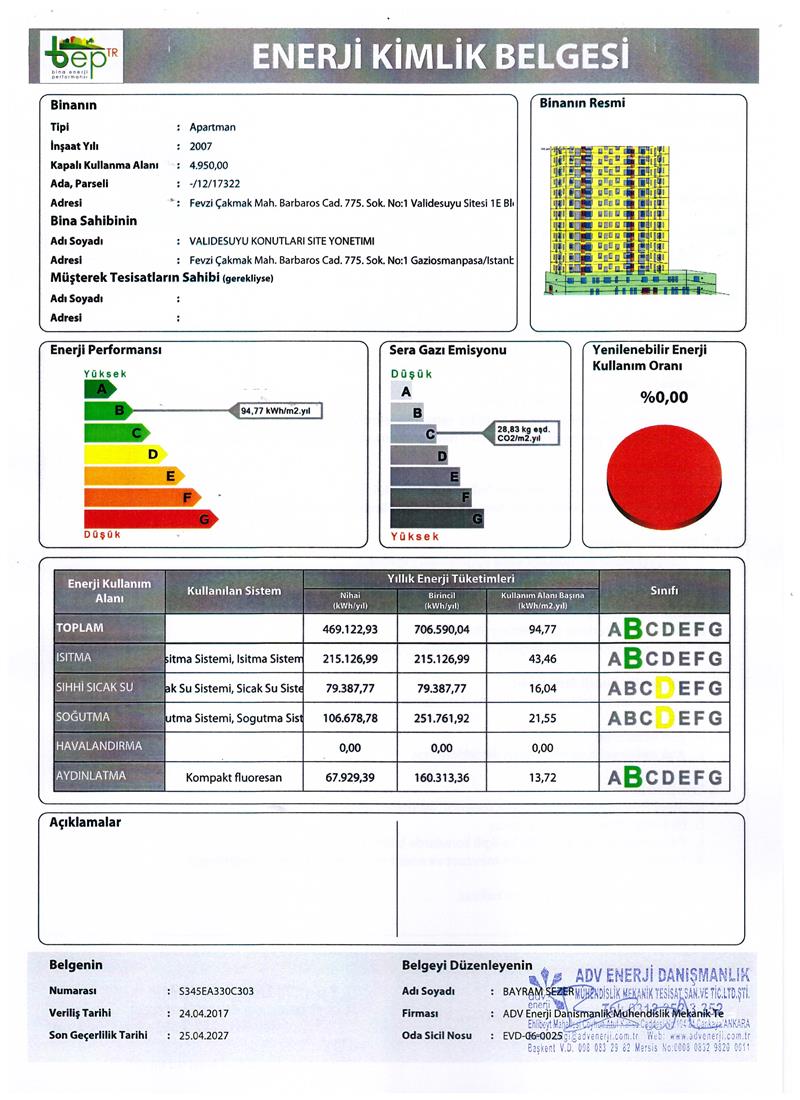Select the SOĞUTMA row label

tap(109, 717)
